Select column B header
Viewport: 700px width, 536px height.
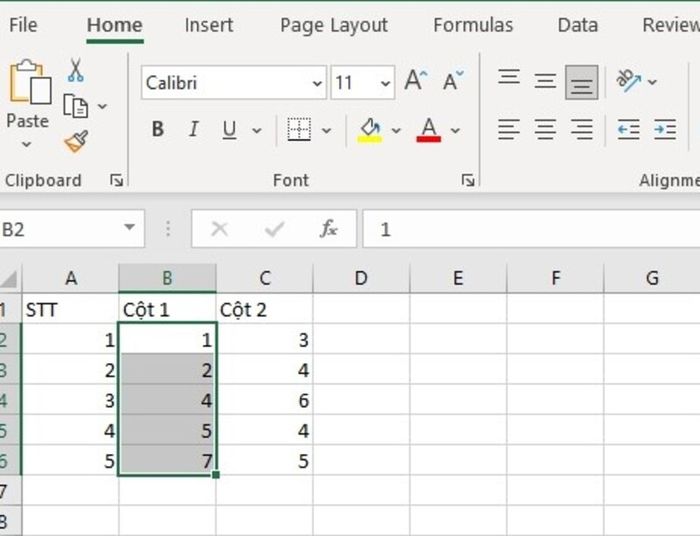click(x=167, y=278)
